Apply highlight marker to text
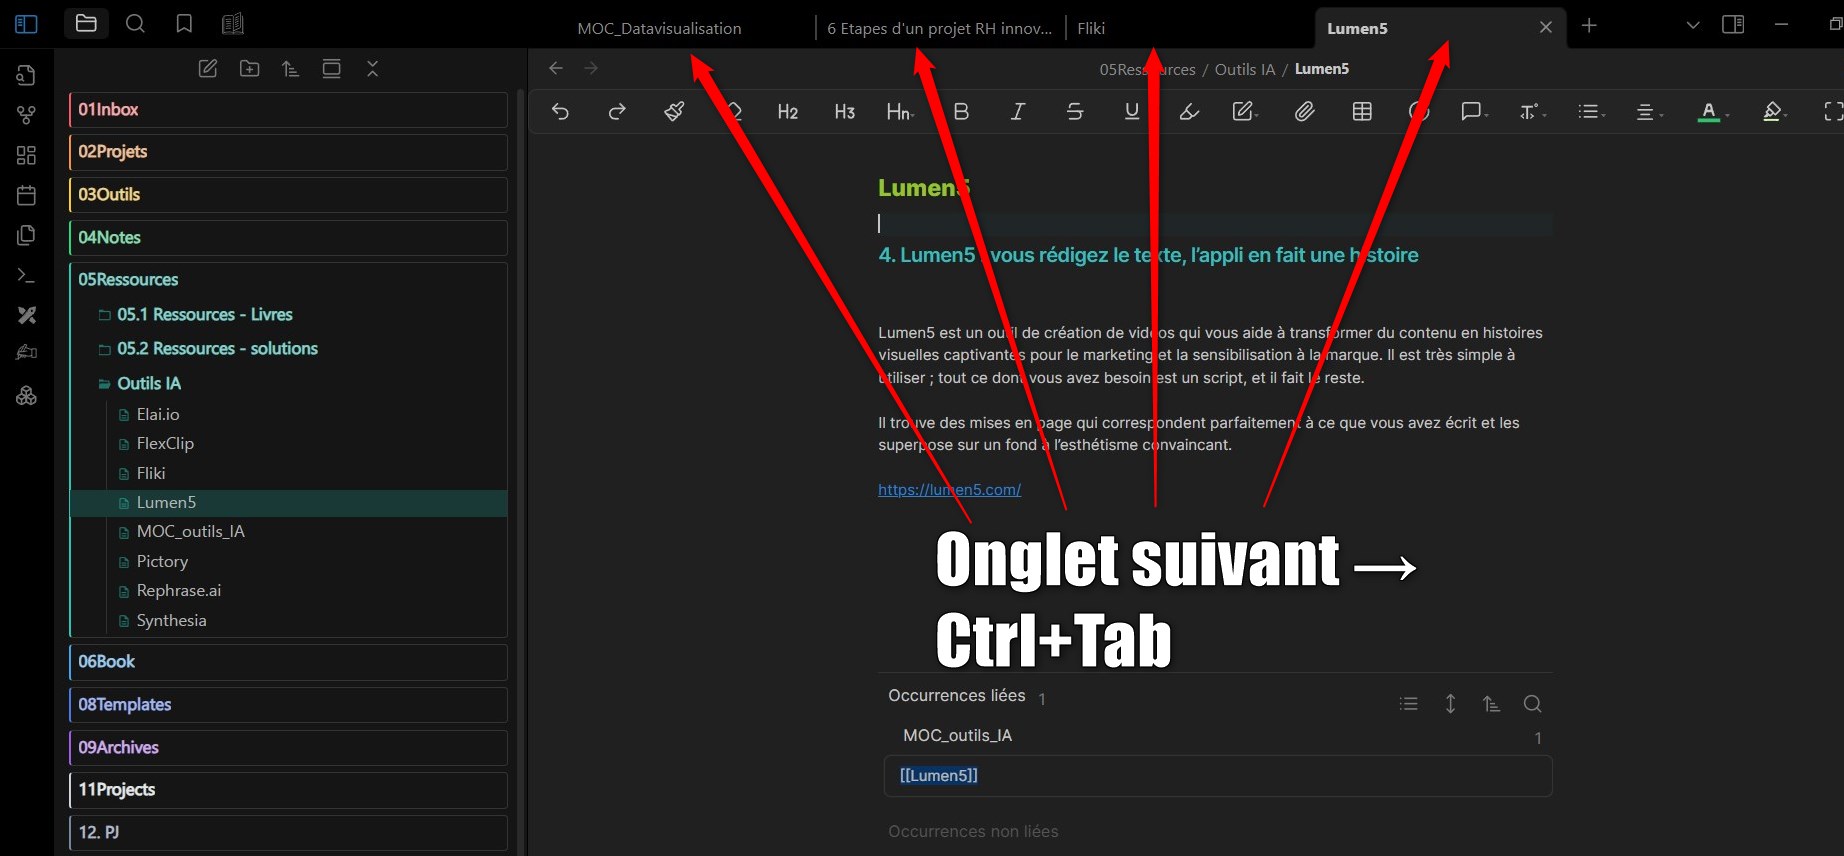Screen dimensions: 1844x856 pyautogui.click(x=1189, y=111)
